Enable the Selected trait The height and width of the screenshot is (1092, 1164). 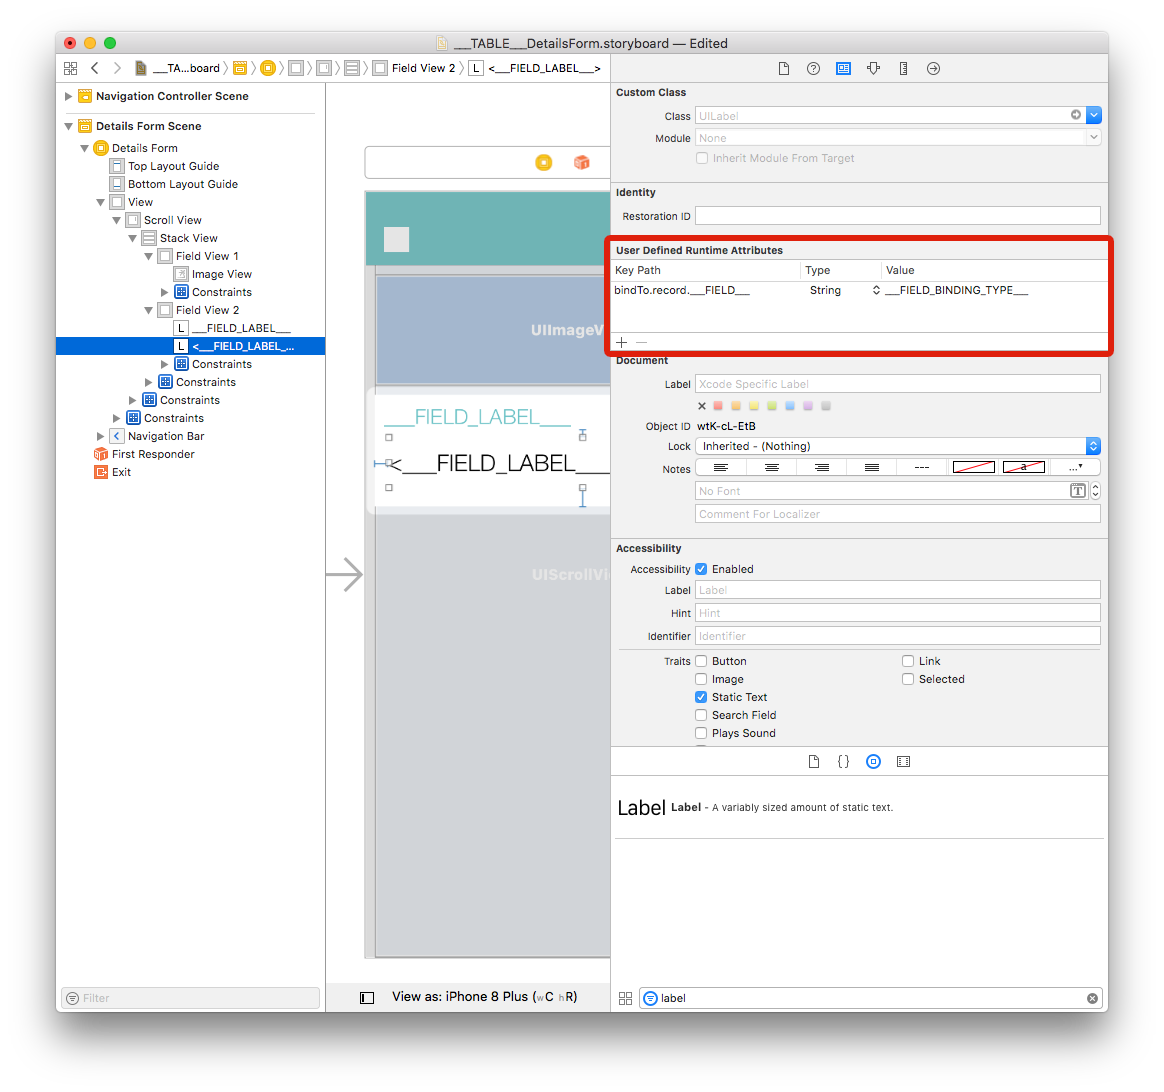pyautogui.click(x=908, y=679)
